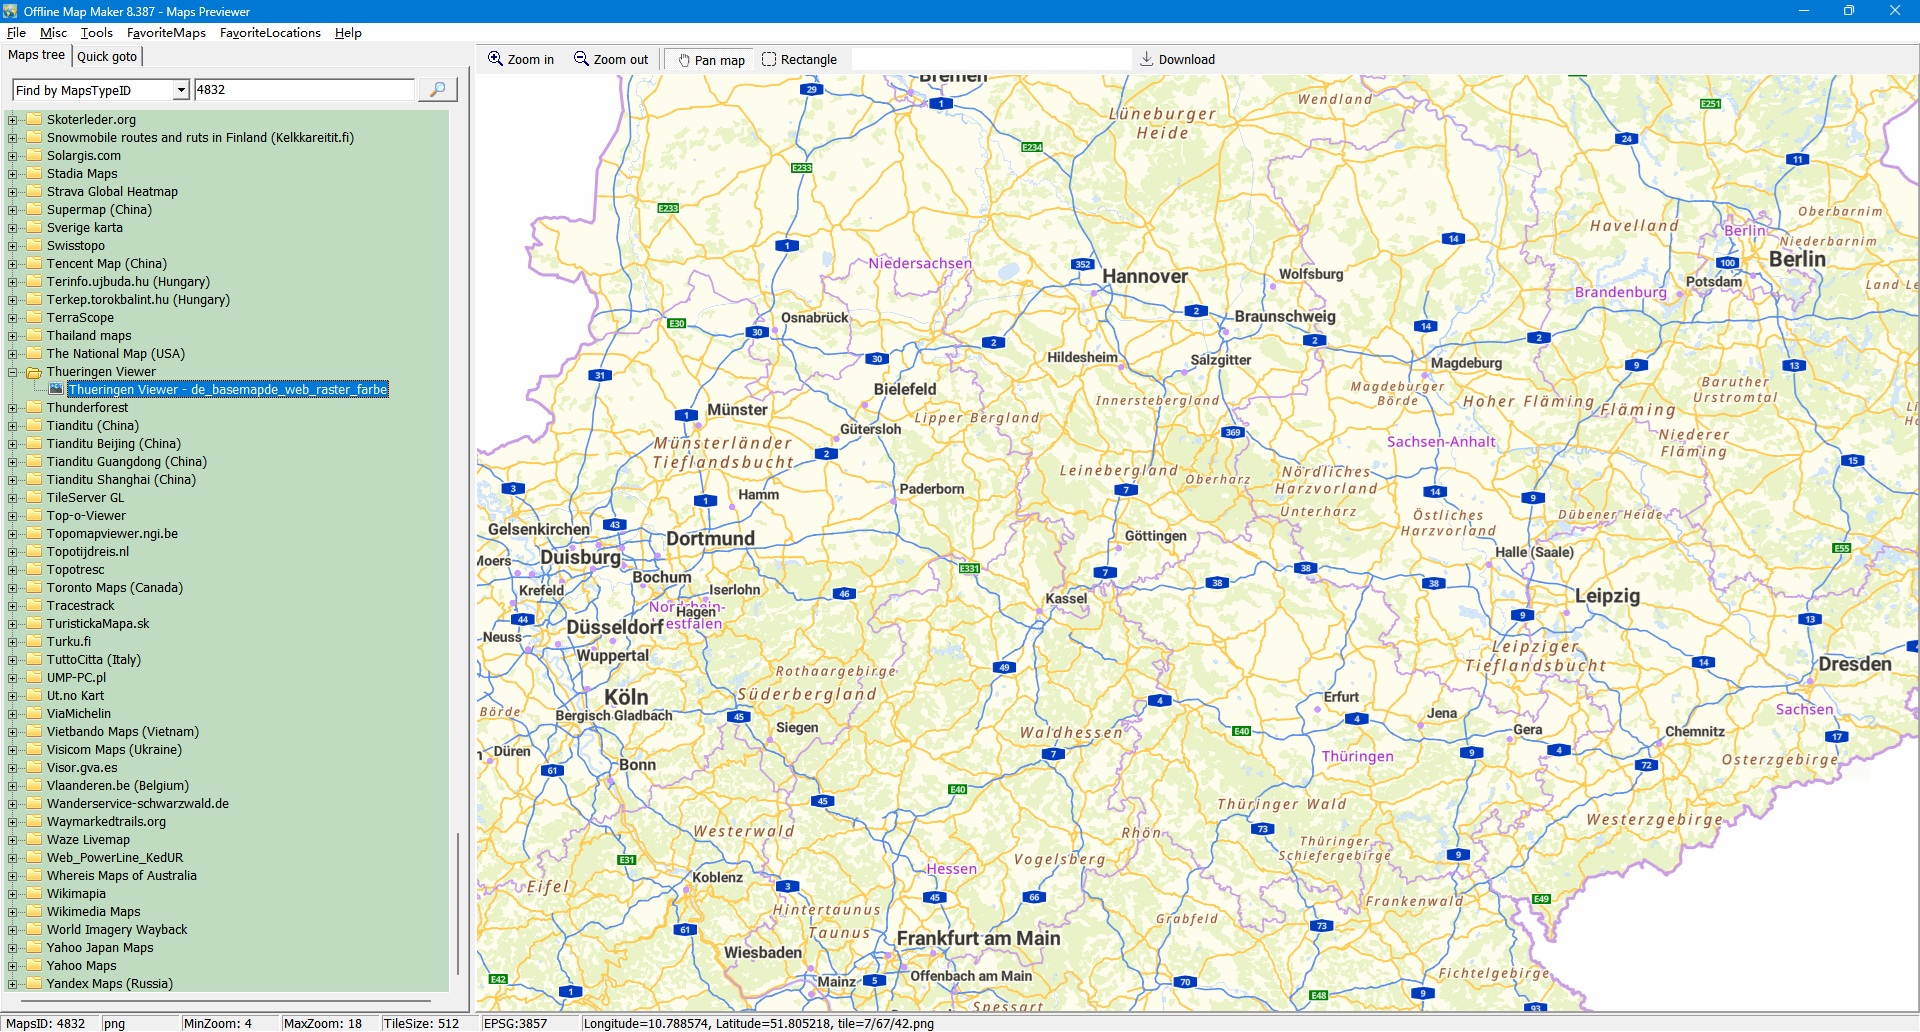Expand The National Map (USA) node
The height and width of the screenshot is (1032, 1920).
point(13,354)
